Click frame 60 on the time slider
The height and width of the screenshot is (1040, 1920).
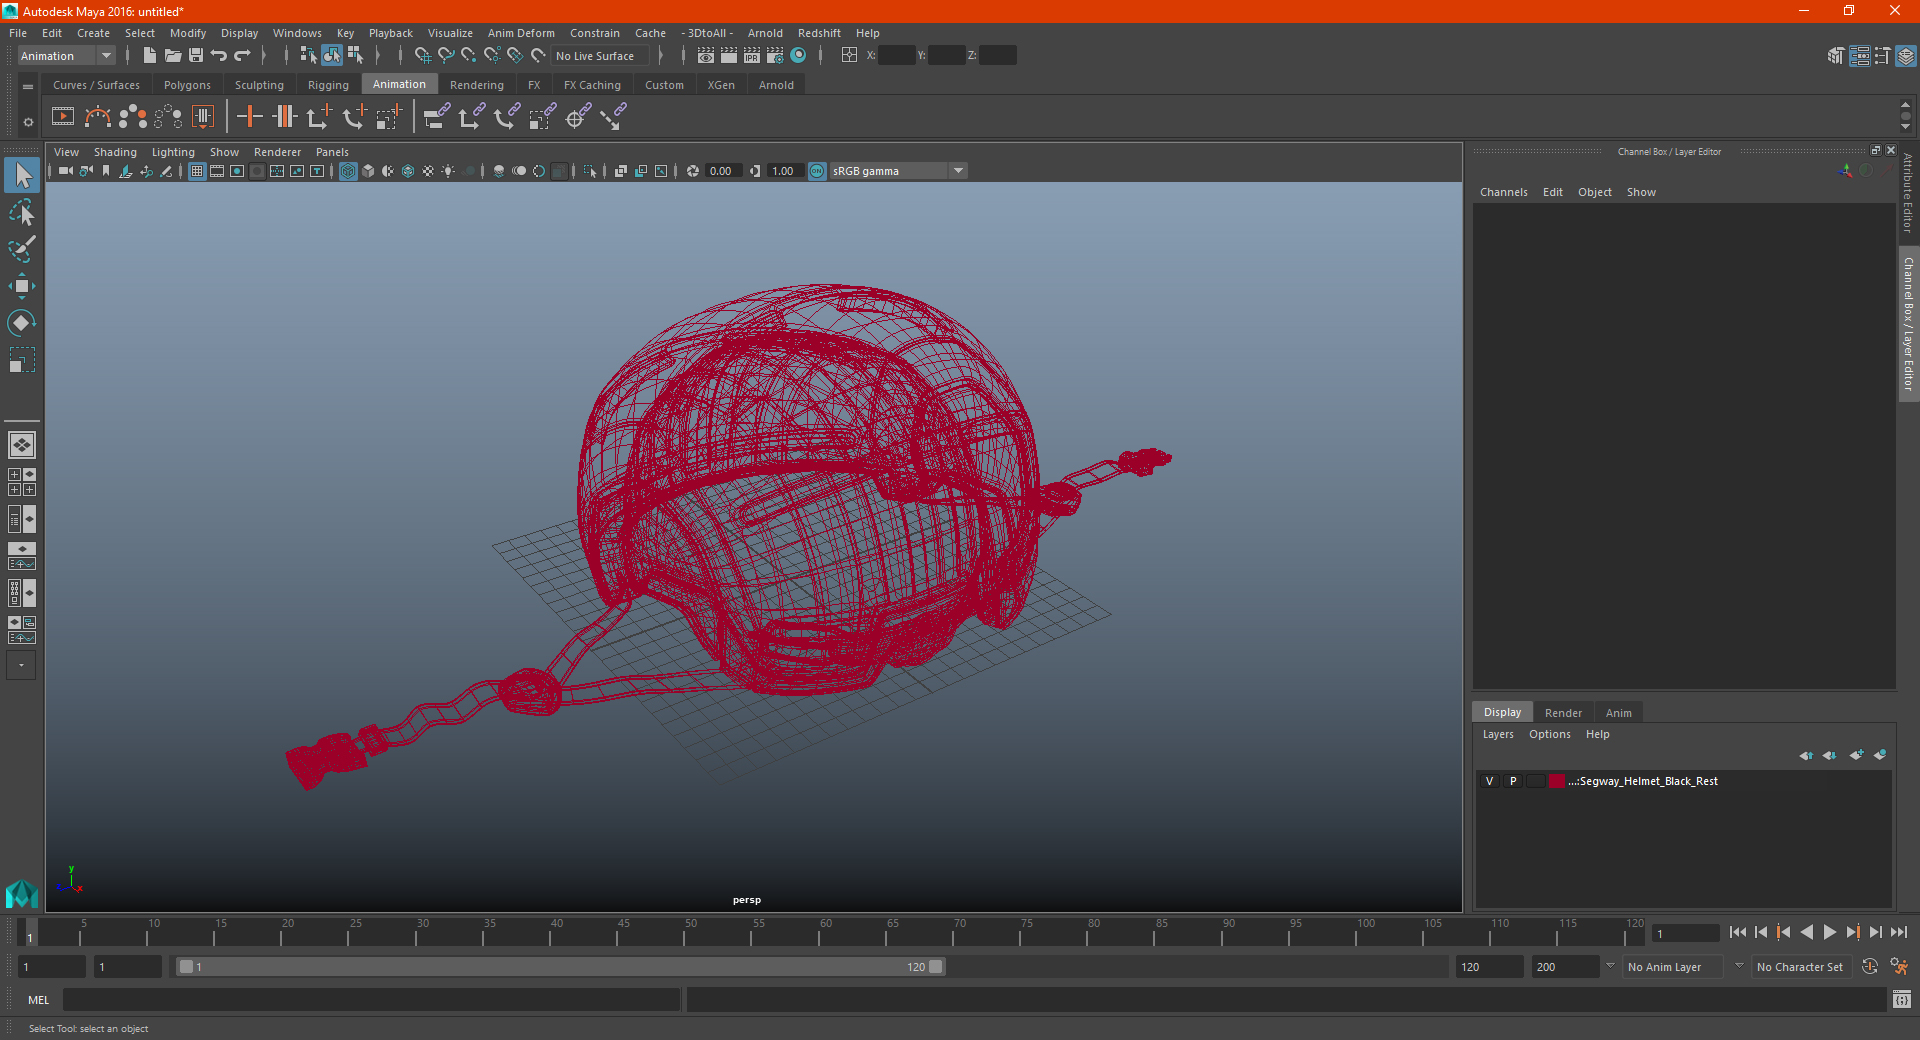(x=819, y=933)
